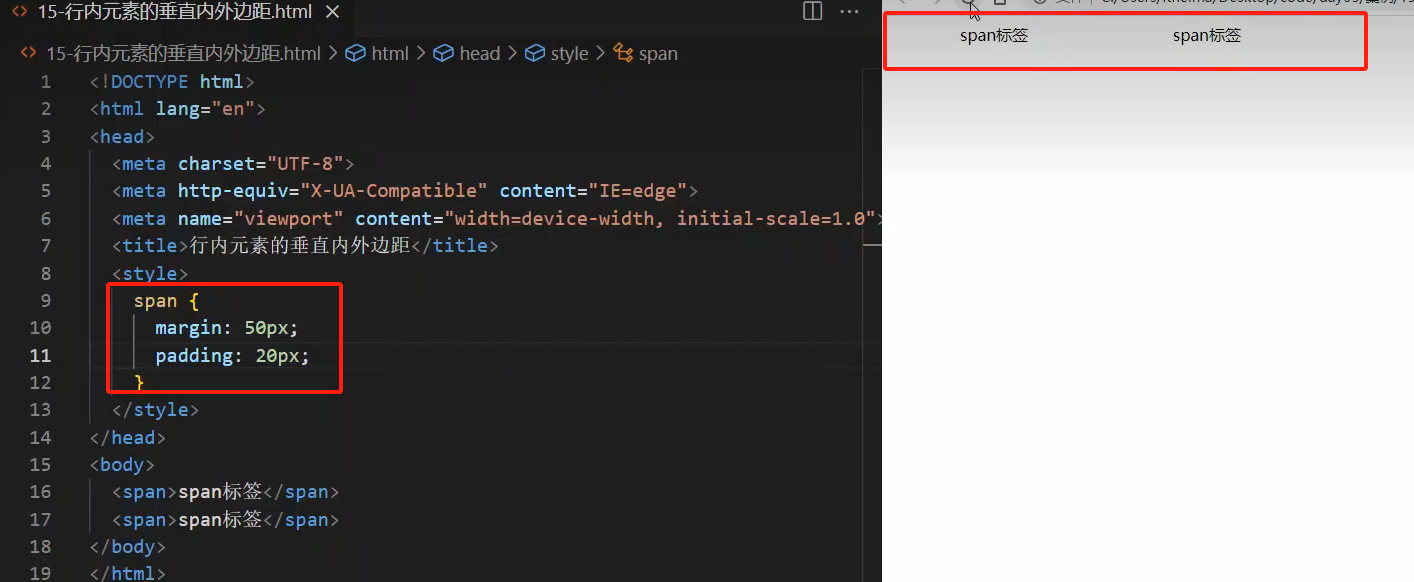The width and height of the screenshot is (1414, 582).
Task: Open the style breadcrumb item
Action: pyautogui.click(x=557, y=53)
